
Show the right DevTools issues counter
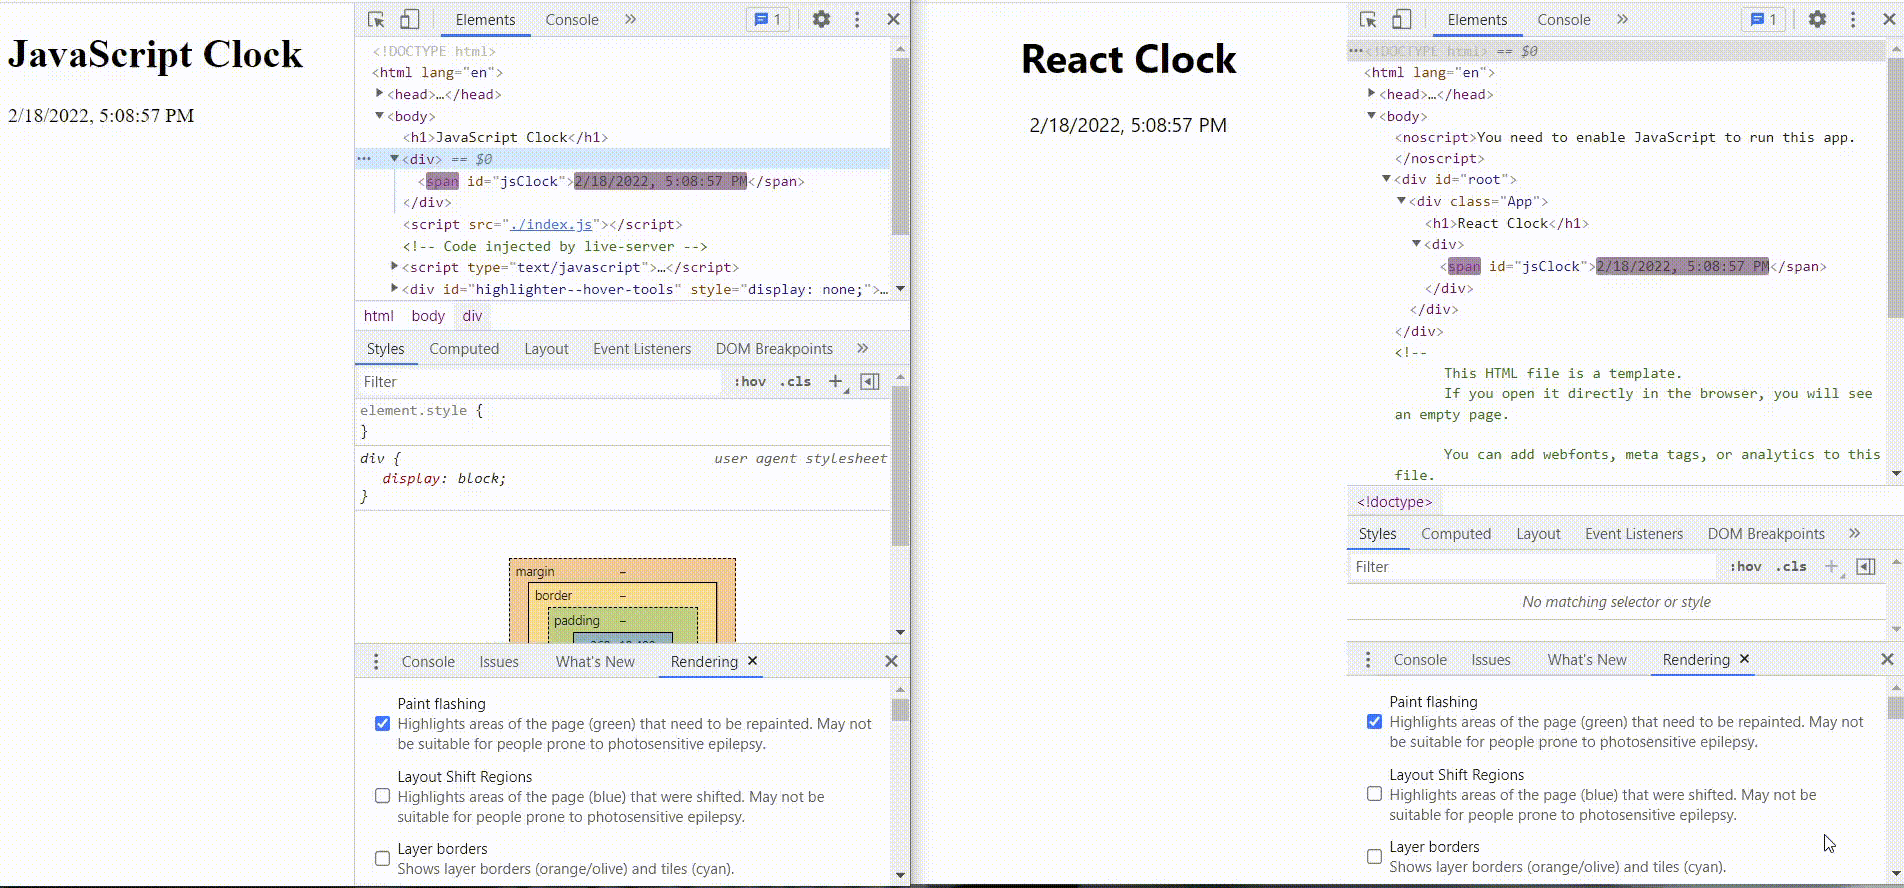(x=1764, y=19)
